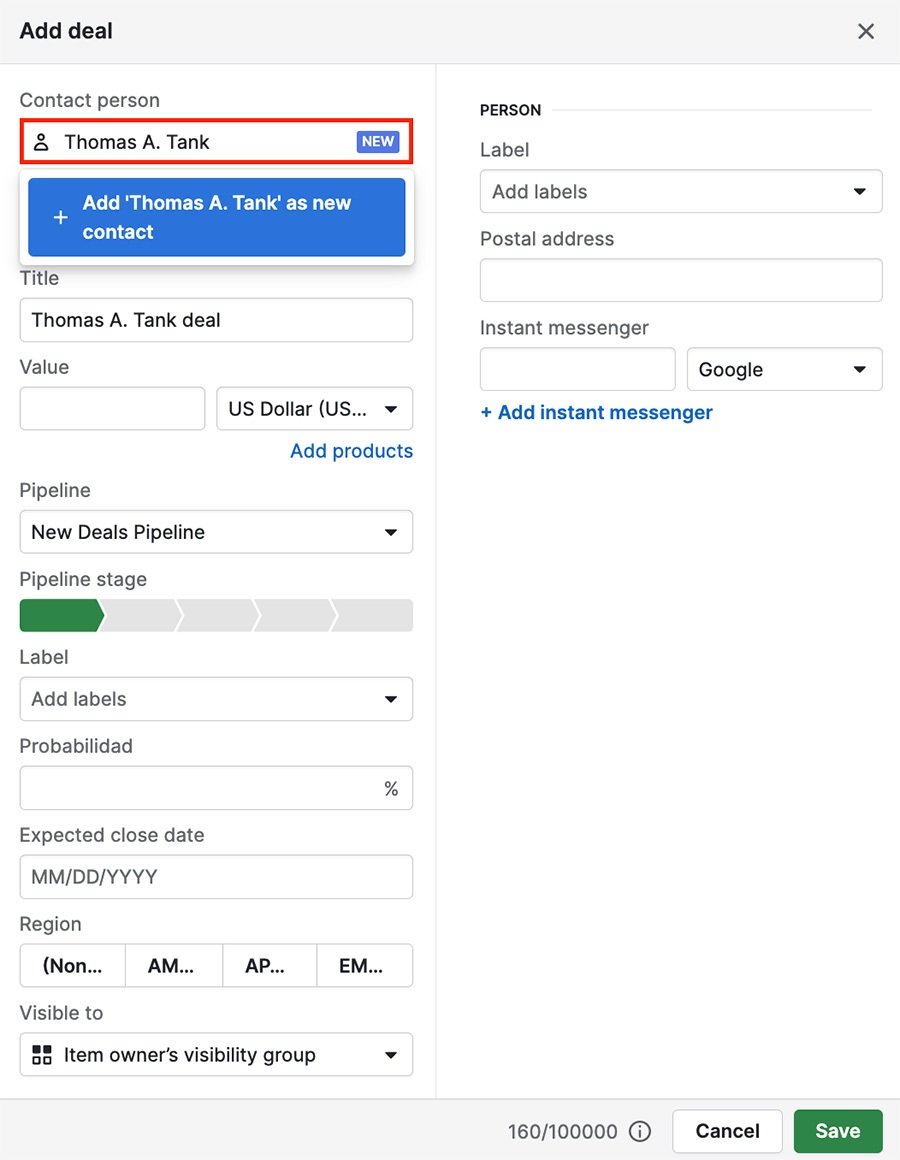Open the US Dollar currency dropdown

coord(314,408)
